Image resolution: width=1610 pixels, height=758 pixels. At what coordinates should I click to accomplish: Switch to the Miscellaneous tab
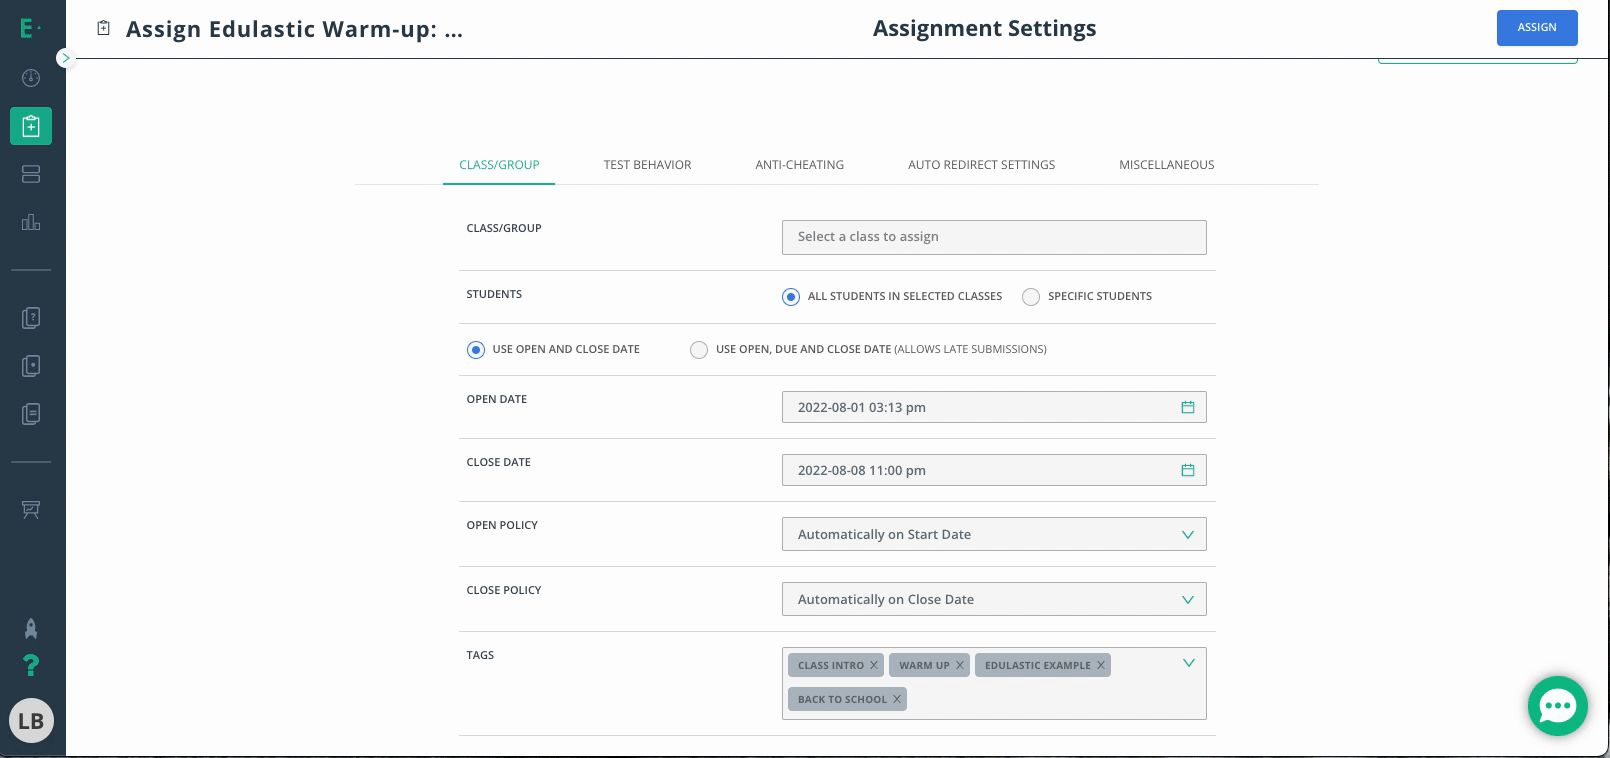tap(1166, 165)
